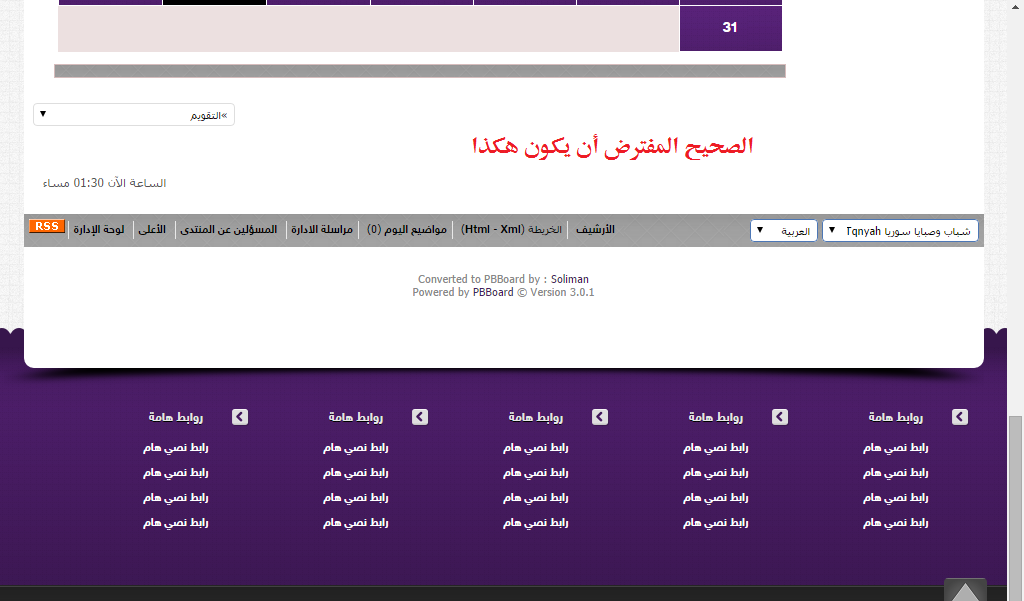This screenshot has width=1024, height=601.
Task: Click first رابط نصي هام in center column
Action: click(x=536, y=447)
